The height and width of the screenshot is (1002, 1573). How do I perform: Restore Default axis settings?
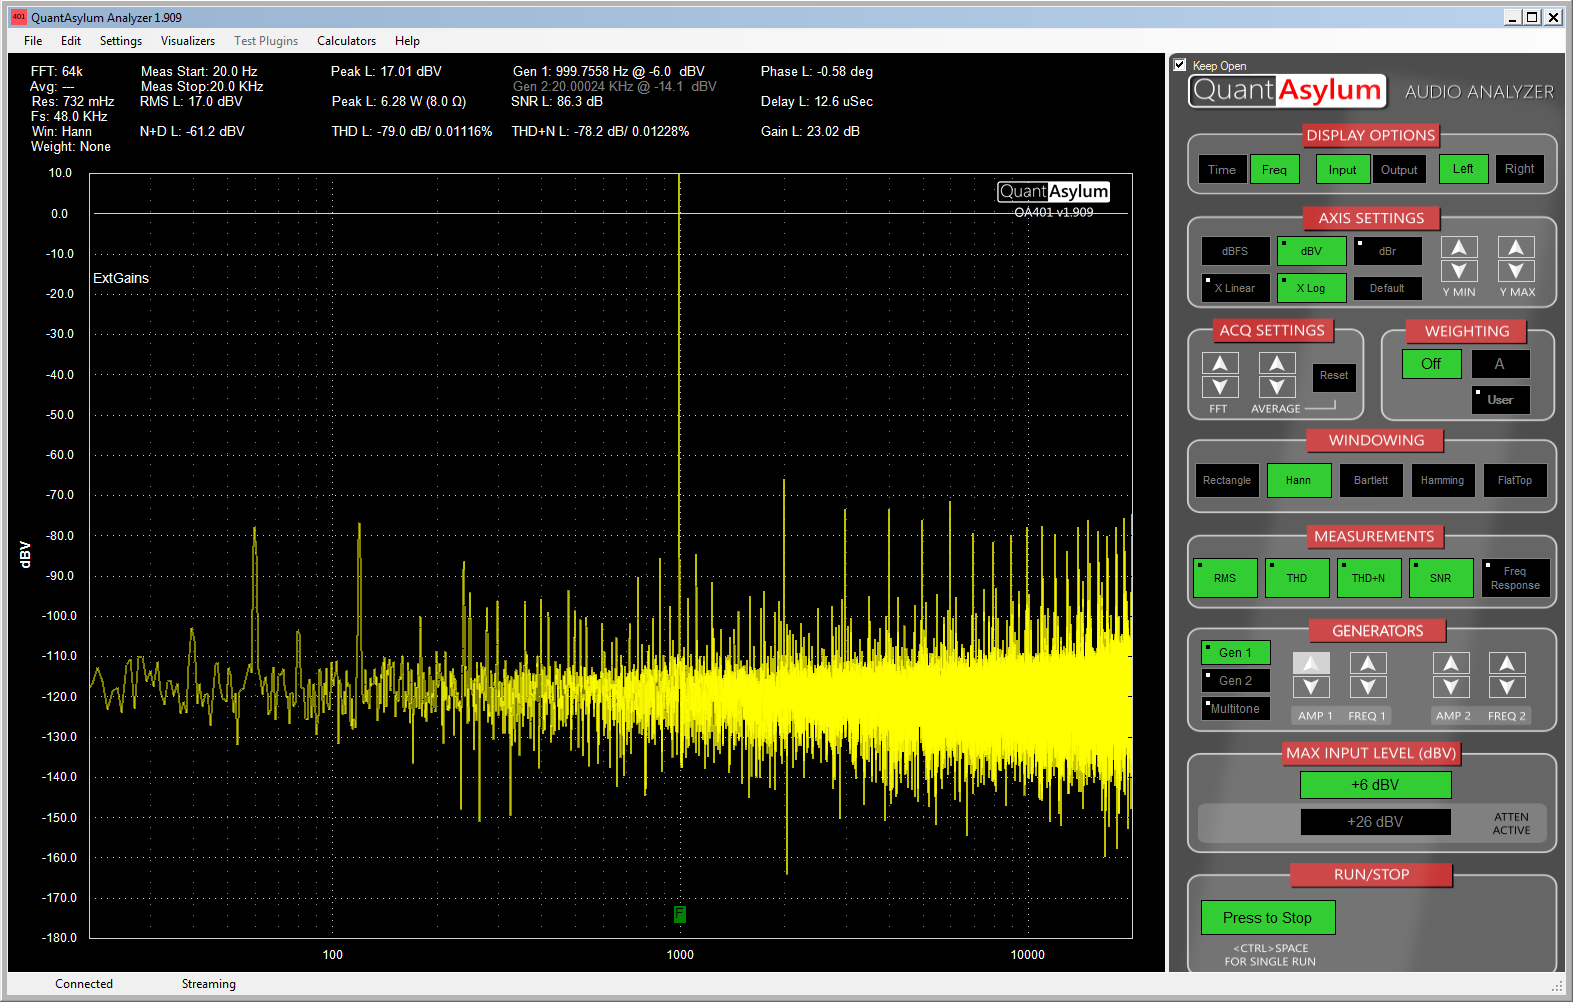(1387, 288)
